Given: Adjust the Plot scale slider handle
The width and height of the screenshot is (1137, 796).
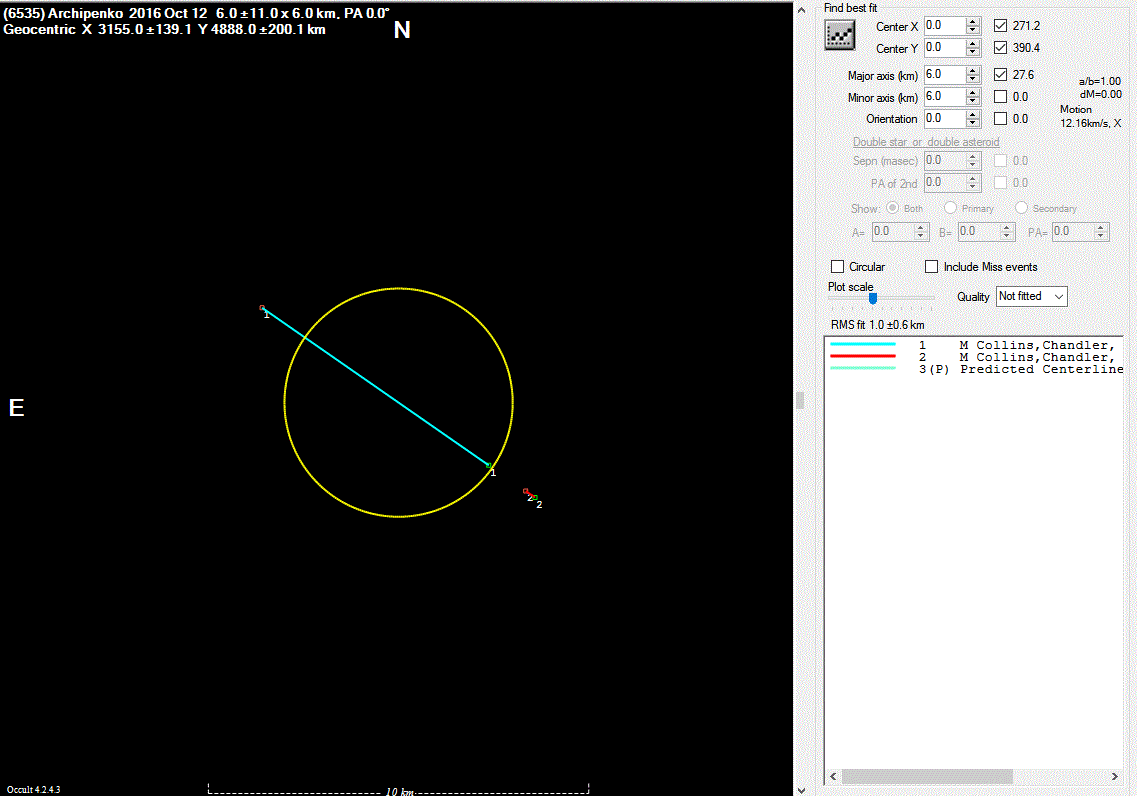Looking at the screenshot, I should coord(873,299).
